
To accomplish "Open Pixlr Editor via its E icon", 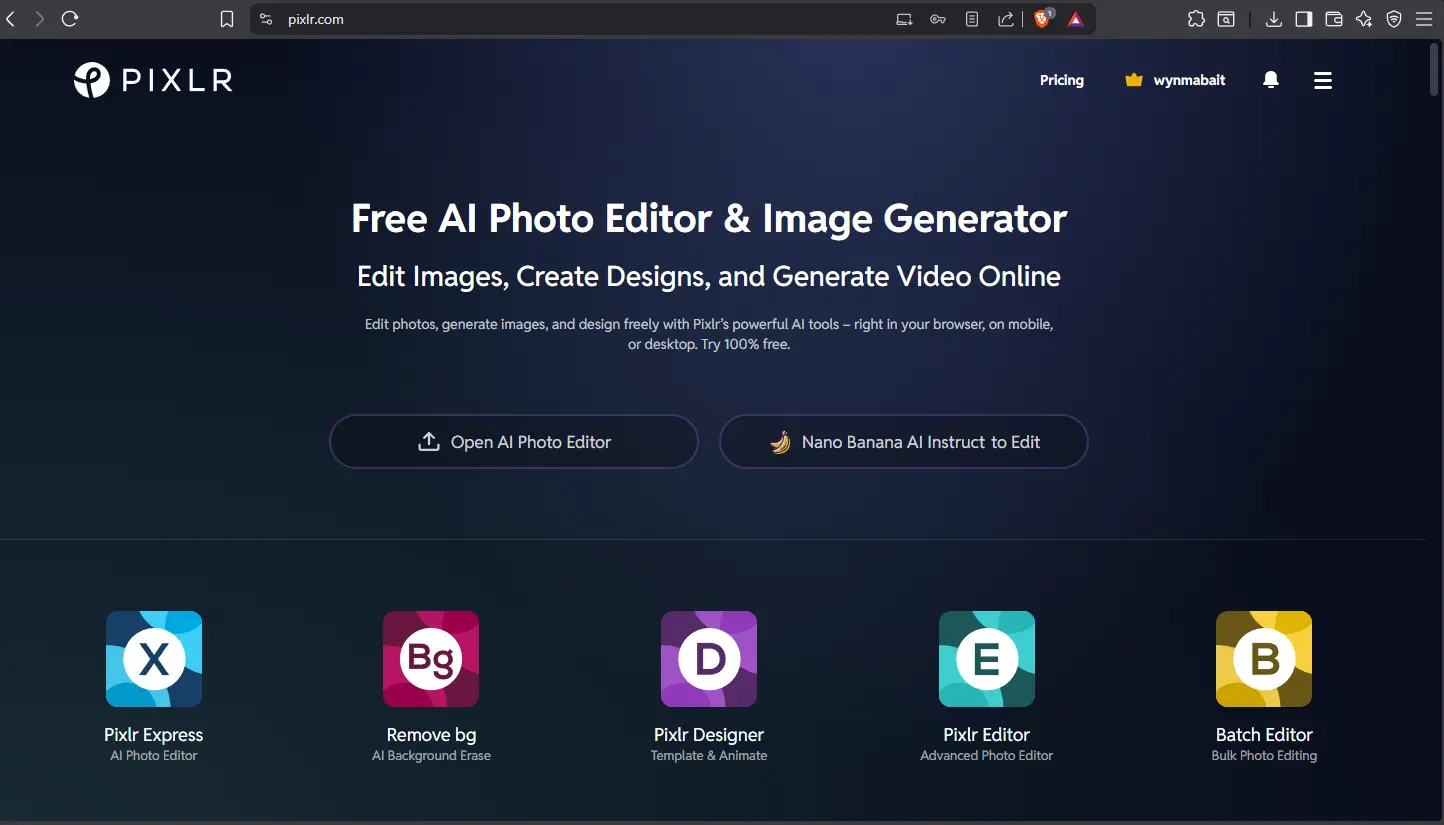I will [987, 659].
